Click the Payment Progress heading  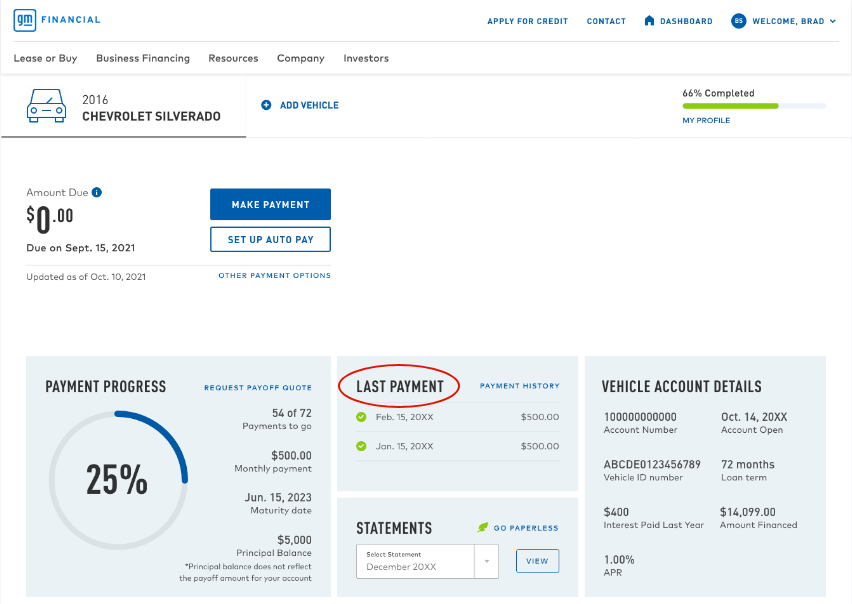[105, 386]
